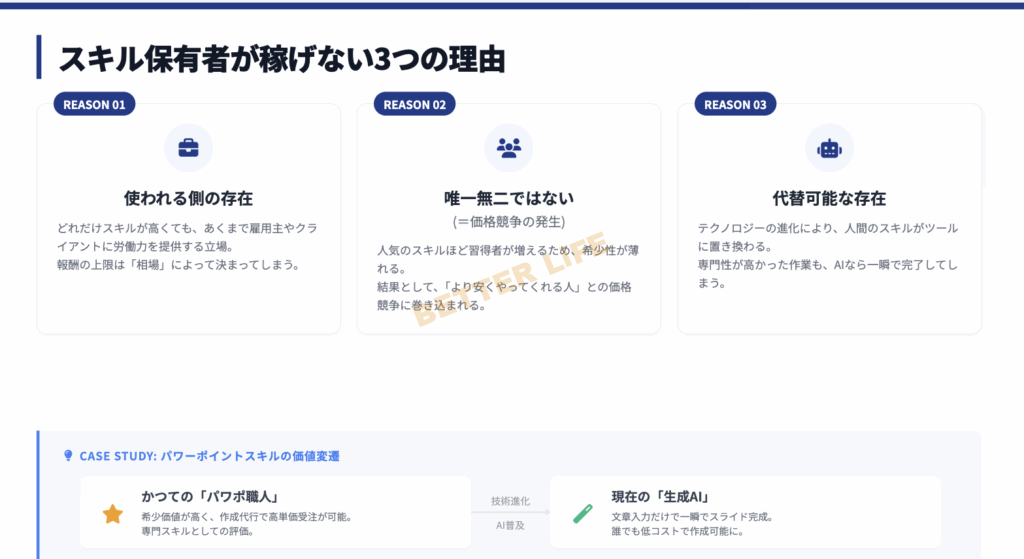This screenshot has height=559, width=1024.
Task: Select the REASON 02 badge
Action: pyautogui.click(x=414, y=104)
